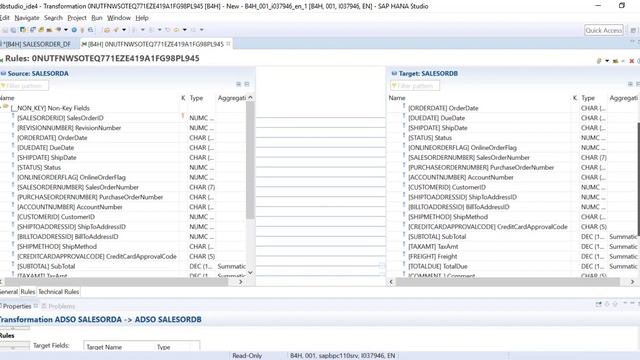Open the Project menu
Viewport: 640px width, 360px height.
[x=77, y=18]
